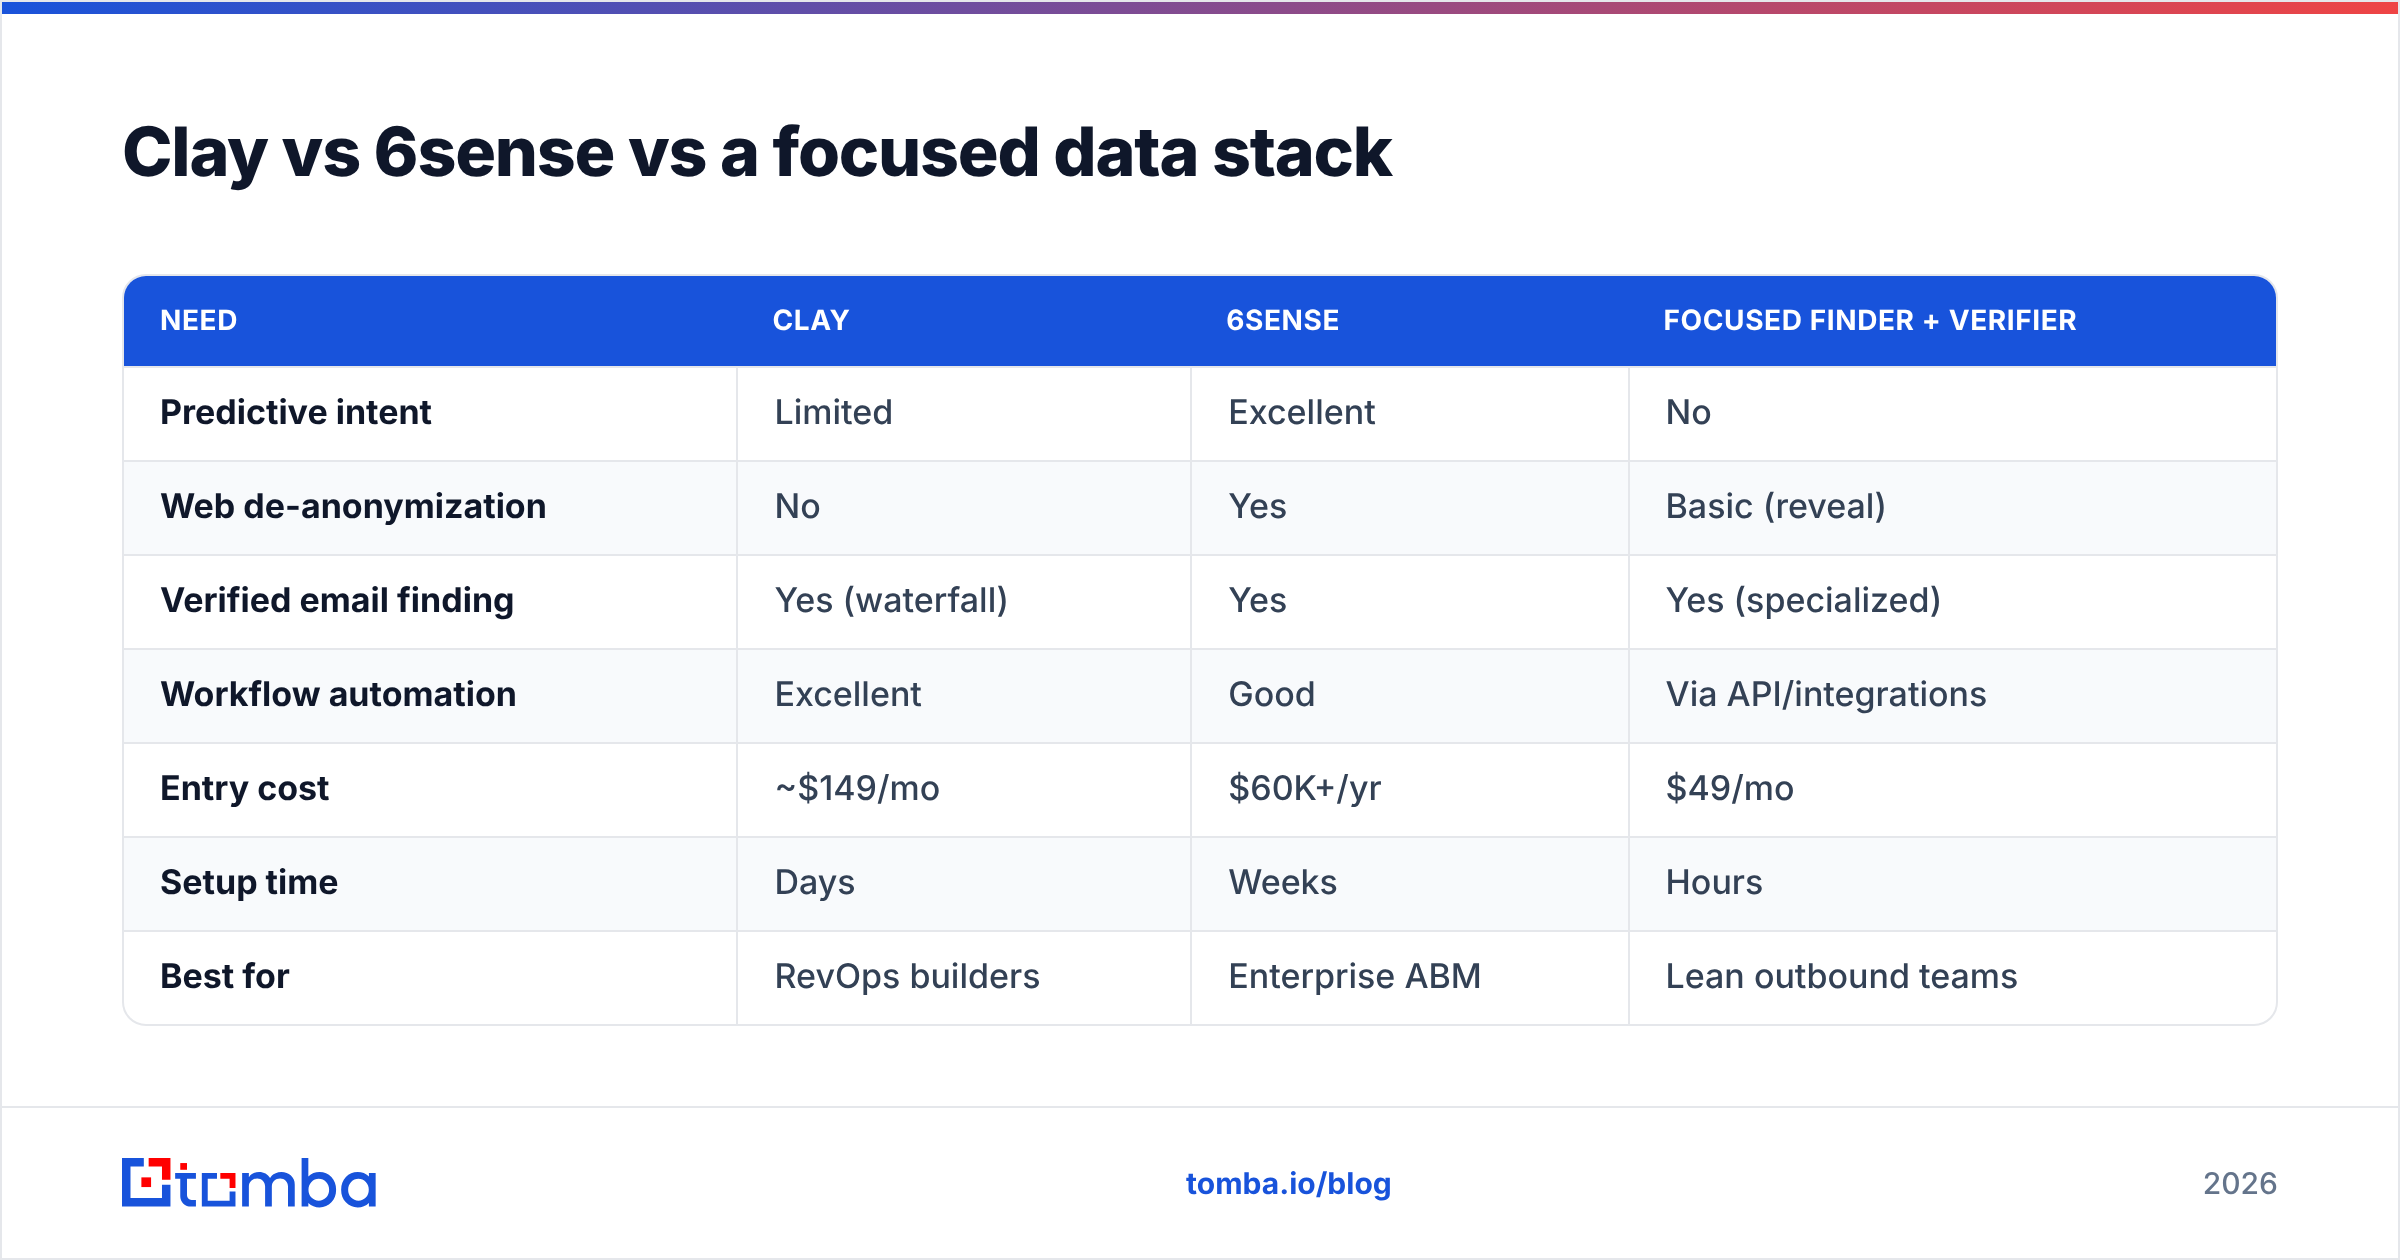Click the title 'Clay vs 6sense vs a focused data stack'
2400x1260 pixels.
[x=757, y=153]
